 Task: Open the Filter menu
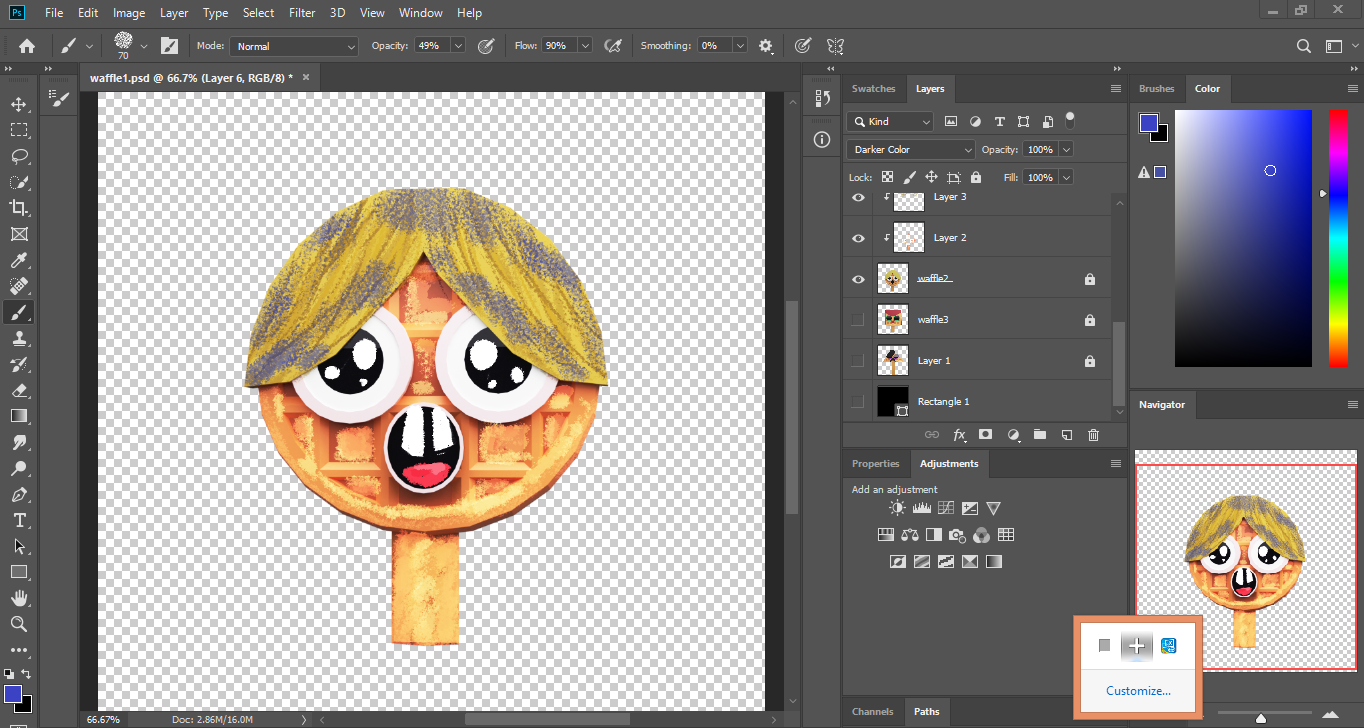301,12
